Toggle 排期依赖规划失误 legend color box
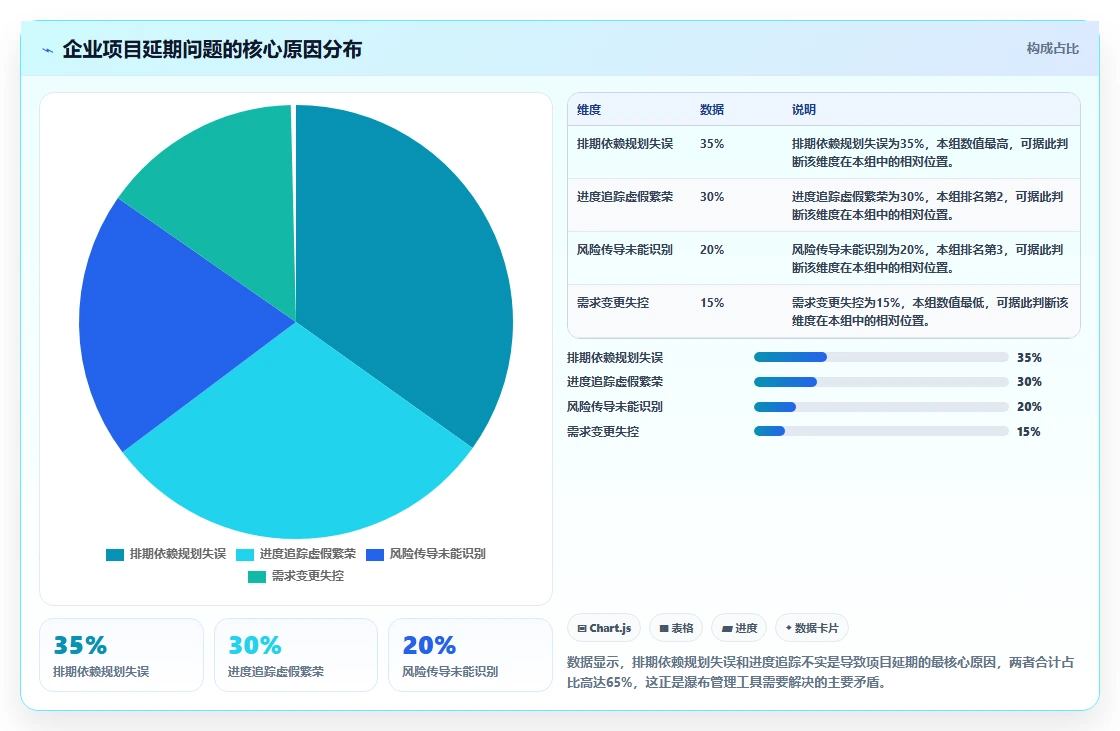Image resolution: width=1120 pixels, height=731 pixels. point(115,555)
